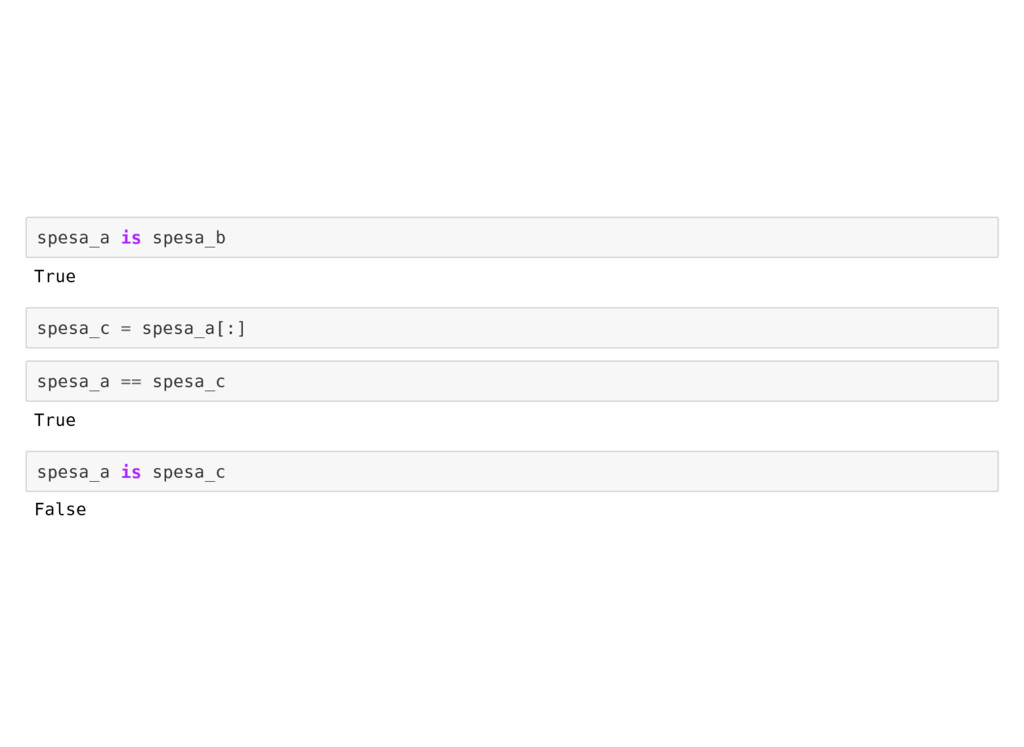This screenshot has width=1024, height=747.
Task: Select the cell containing spesa_c = spesa_a[:]
Action: 512,328
